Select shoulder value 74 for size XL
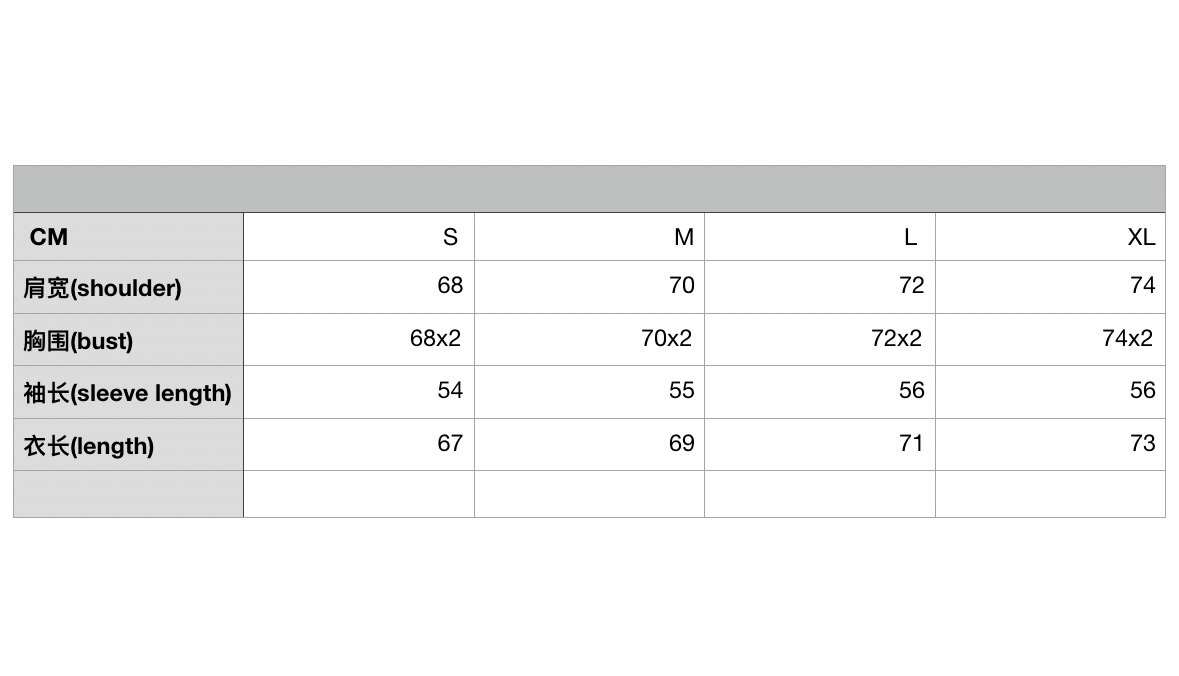 (1142, 286)
